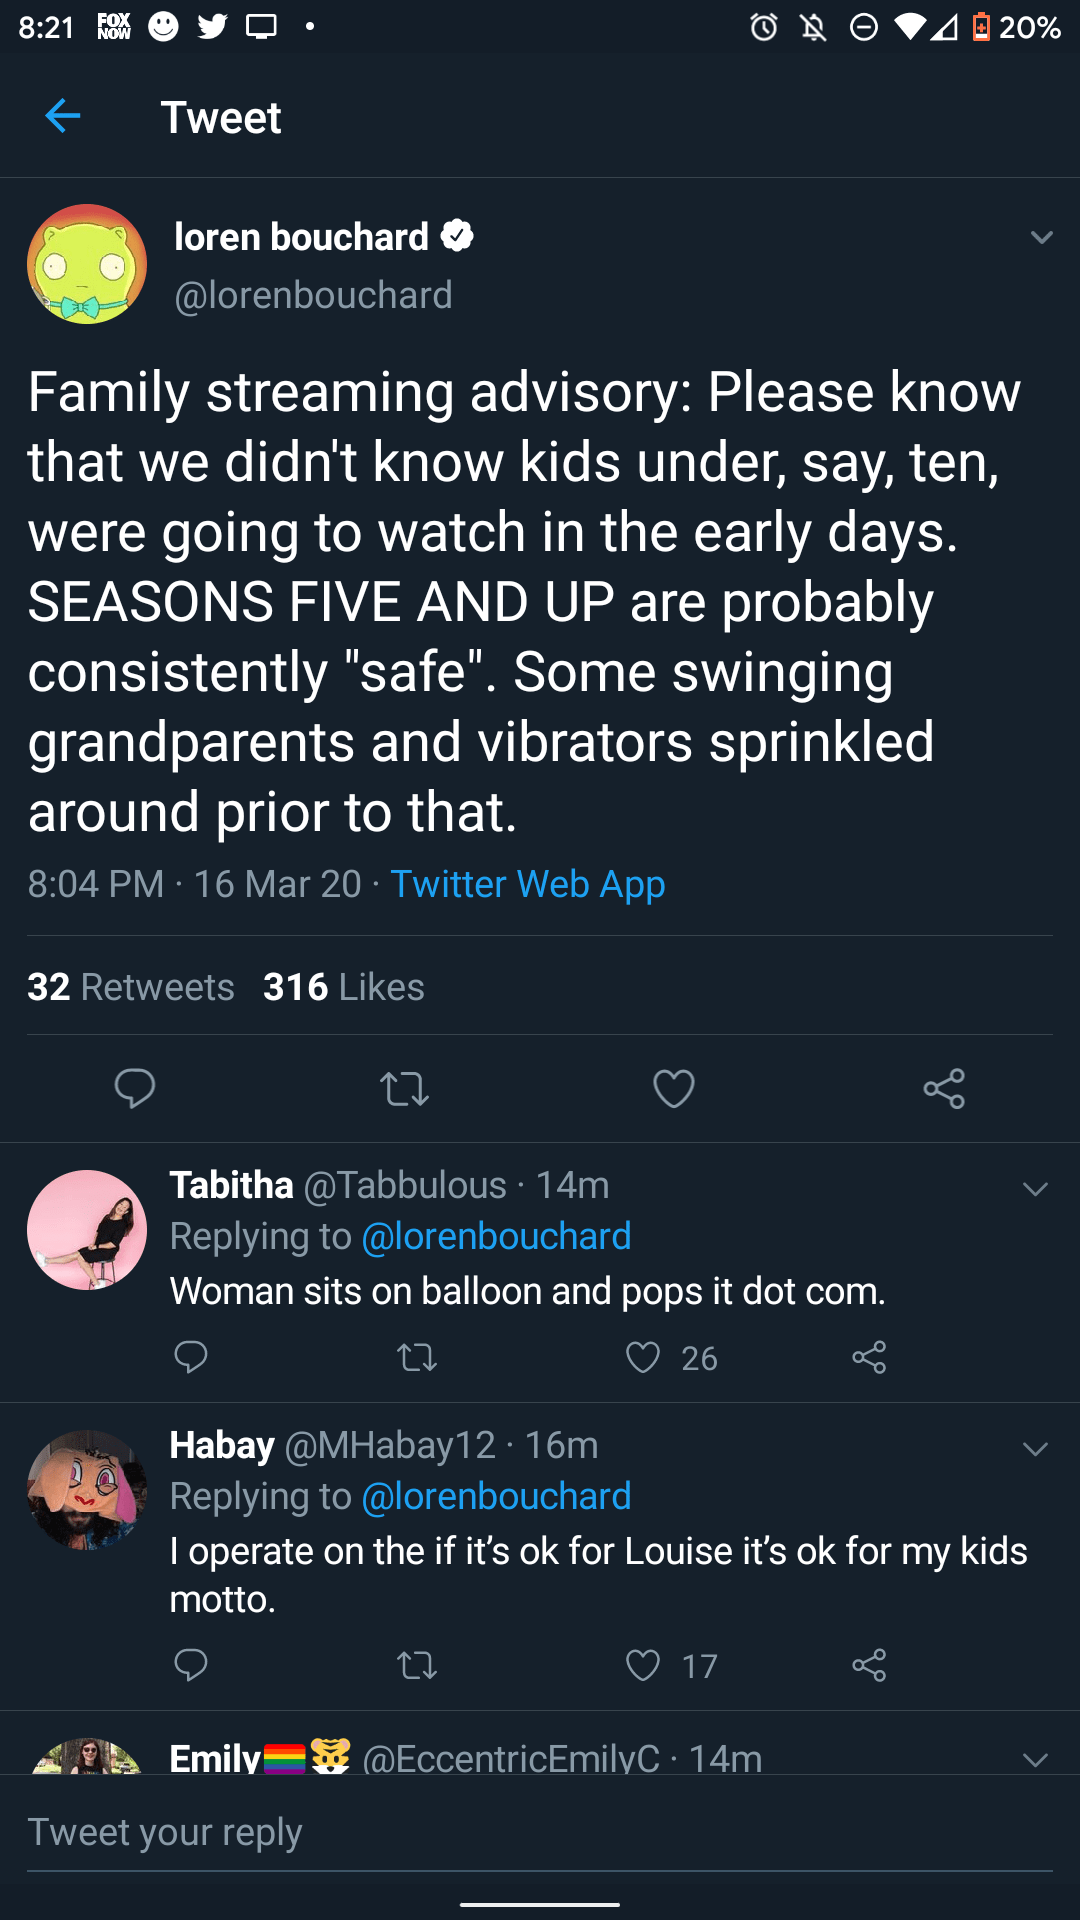Open the Twitter Web App source link
This screenshot has width=1080, height=1920.
click(527, 884)
